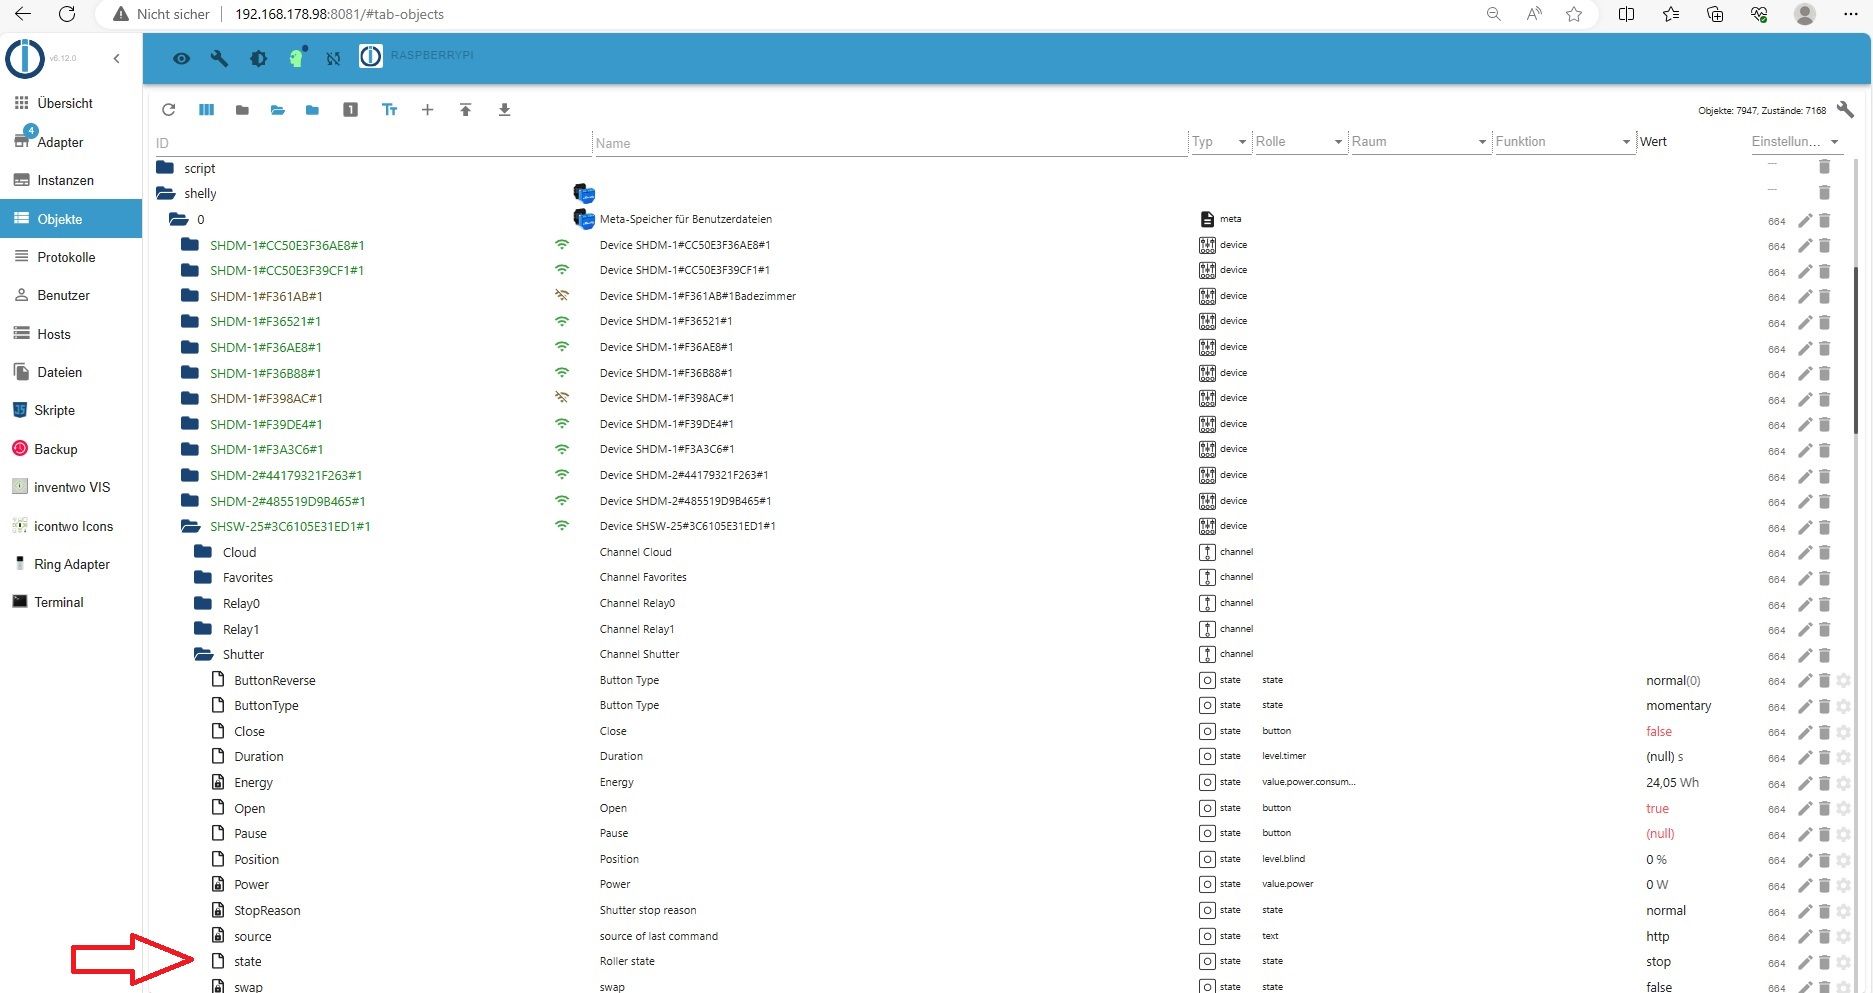
Task: Open custom settings gear for ButtonReverse
Action: [1844, 681]
